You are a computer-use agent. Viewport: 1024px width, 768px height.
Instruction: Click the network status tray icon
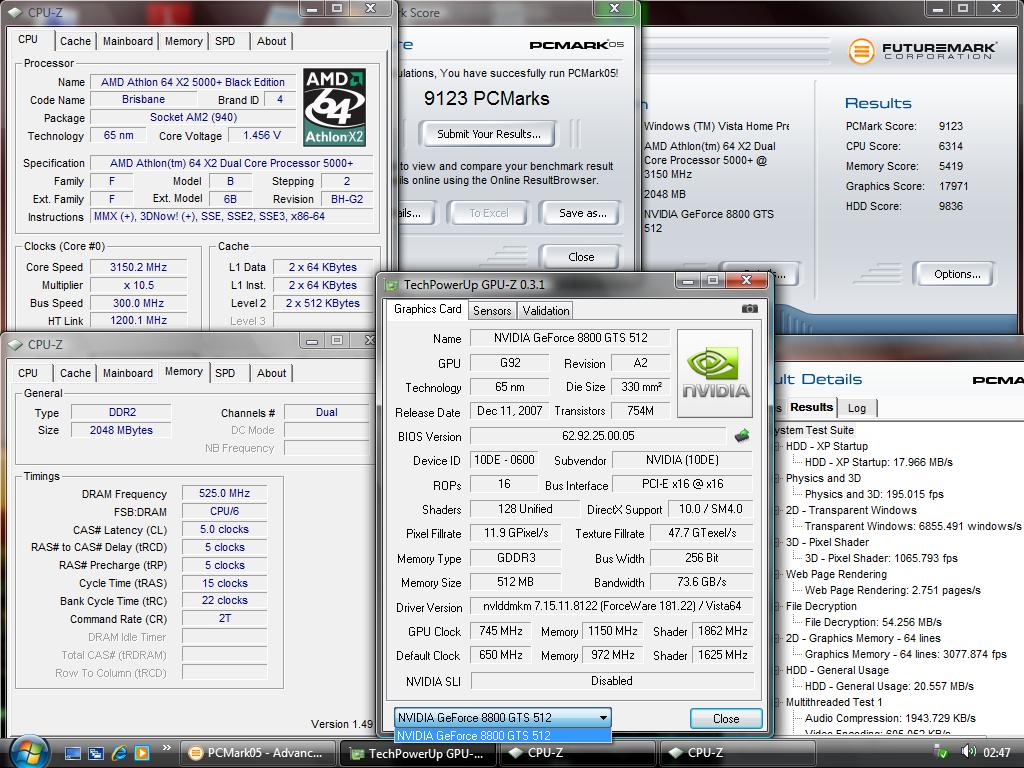point(942,752)
